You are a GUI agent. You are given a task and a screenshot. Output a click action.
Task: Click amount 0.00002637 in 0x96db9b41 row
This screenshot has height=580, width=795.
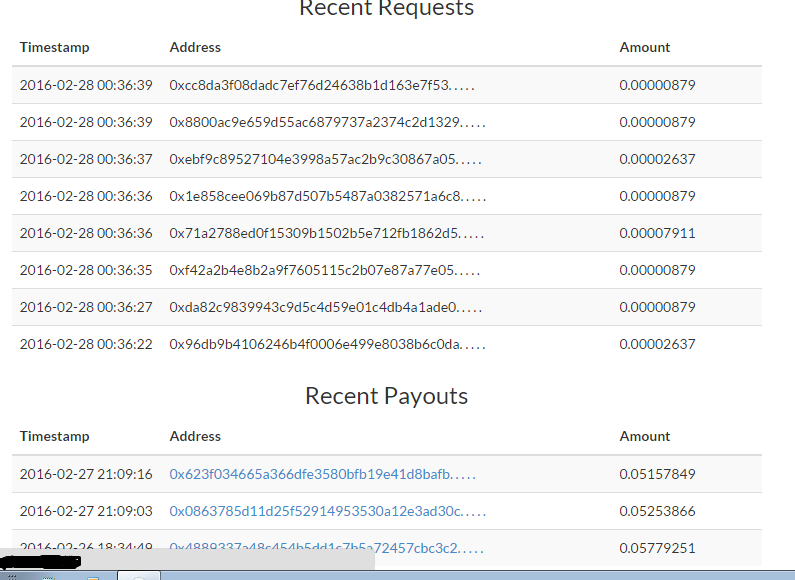pos(657,344)
